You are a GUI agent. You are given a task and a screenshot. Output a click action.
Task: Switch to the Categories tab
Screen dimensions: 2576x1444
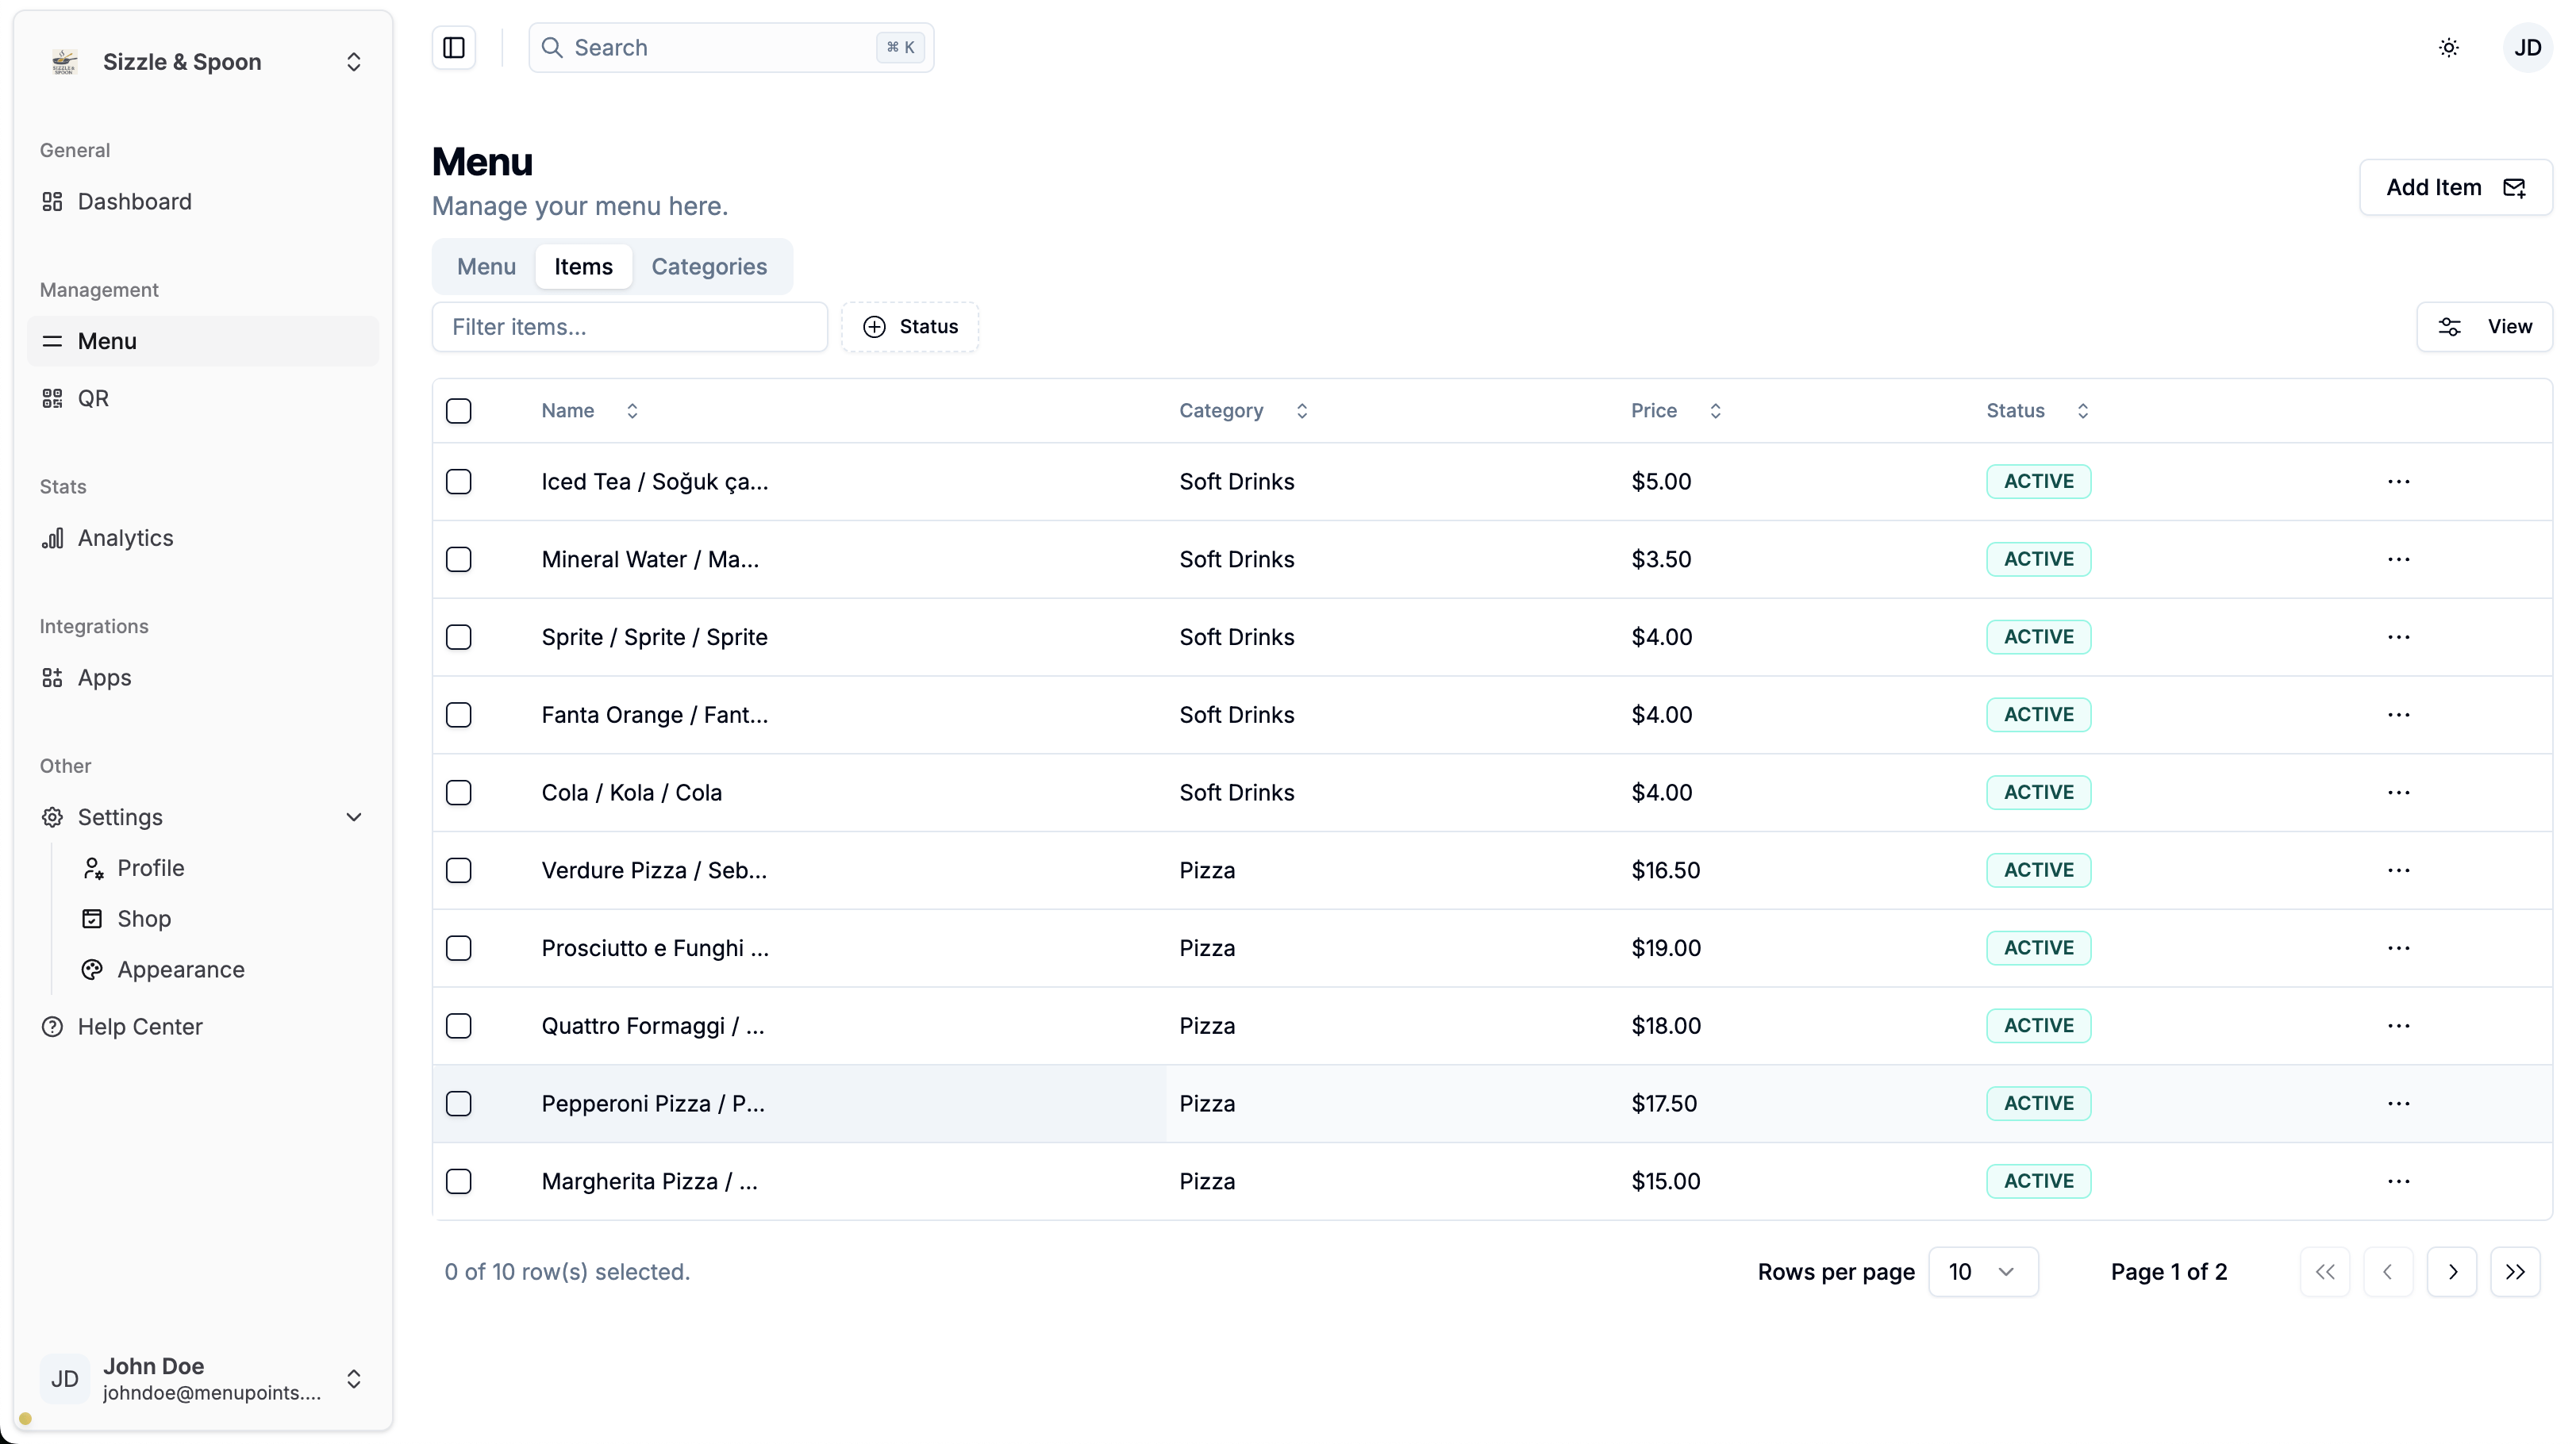(709, 267)
